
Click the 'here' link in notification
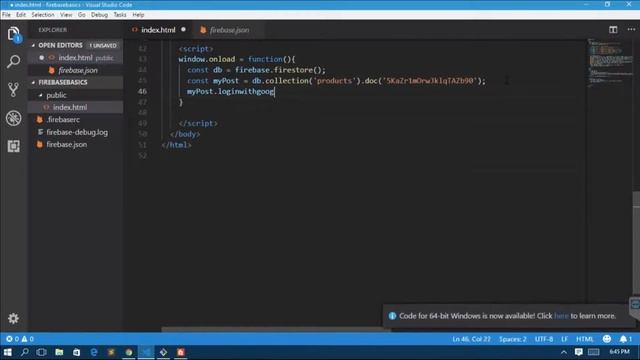[x=561, y=316]
